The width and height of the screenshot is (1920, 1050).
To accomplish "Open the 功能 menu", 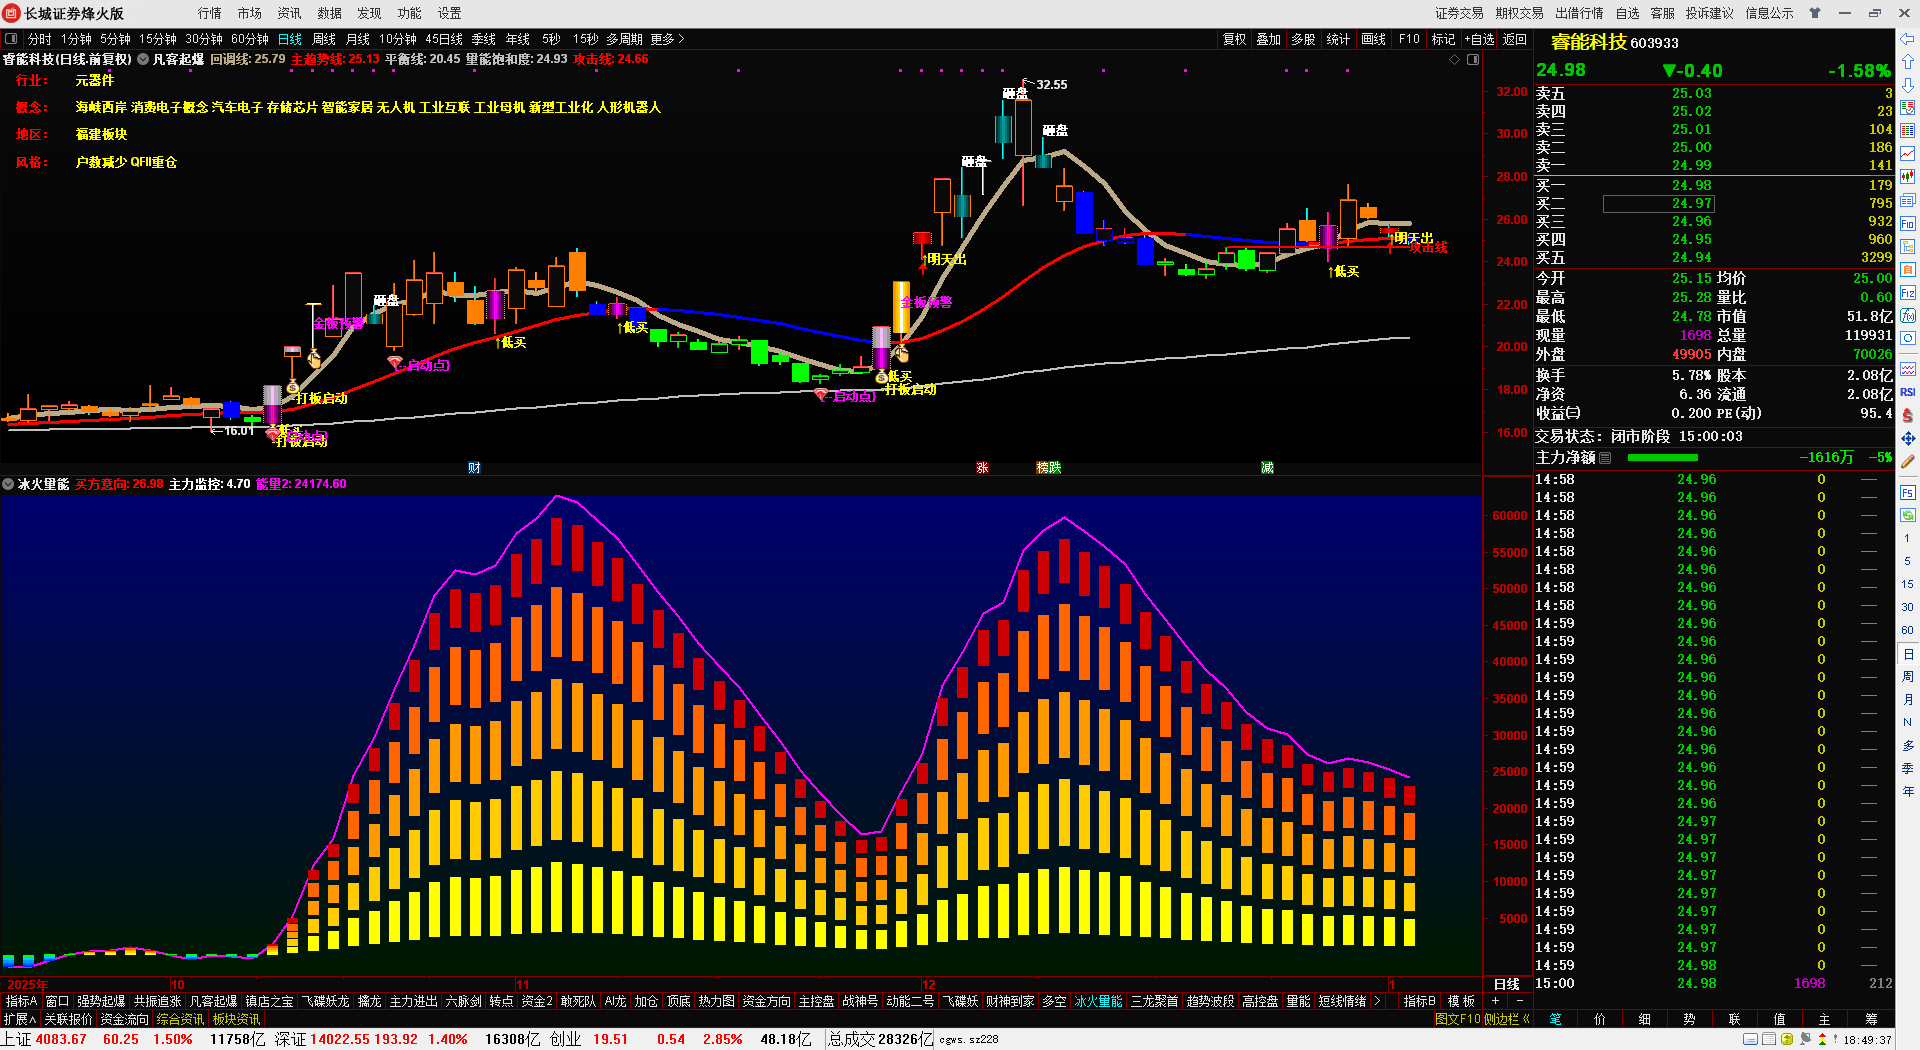I will (410, 13).
